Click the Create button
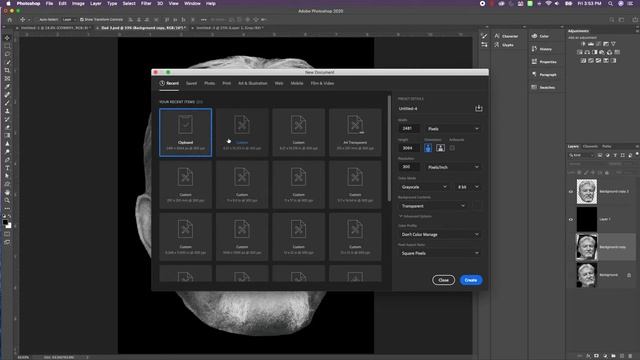This screenshot has width=640, height=360. click(x=471, y=280)
